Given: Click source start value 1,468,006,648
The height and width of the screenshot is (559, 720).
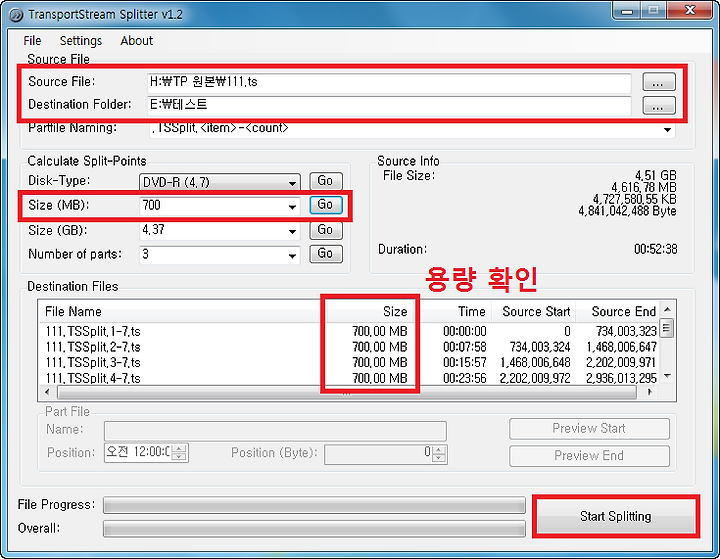Looking at the screenshot, I should click(535, 363).
